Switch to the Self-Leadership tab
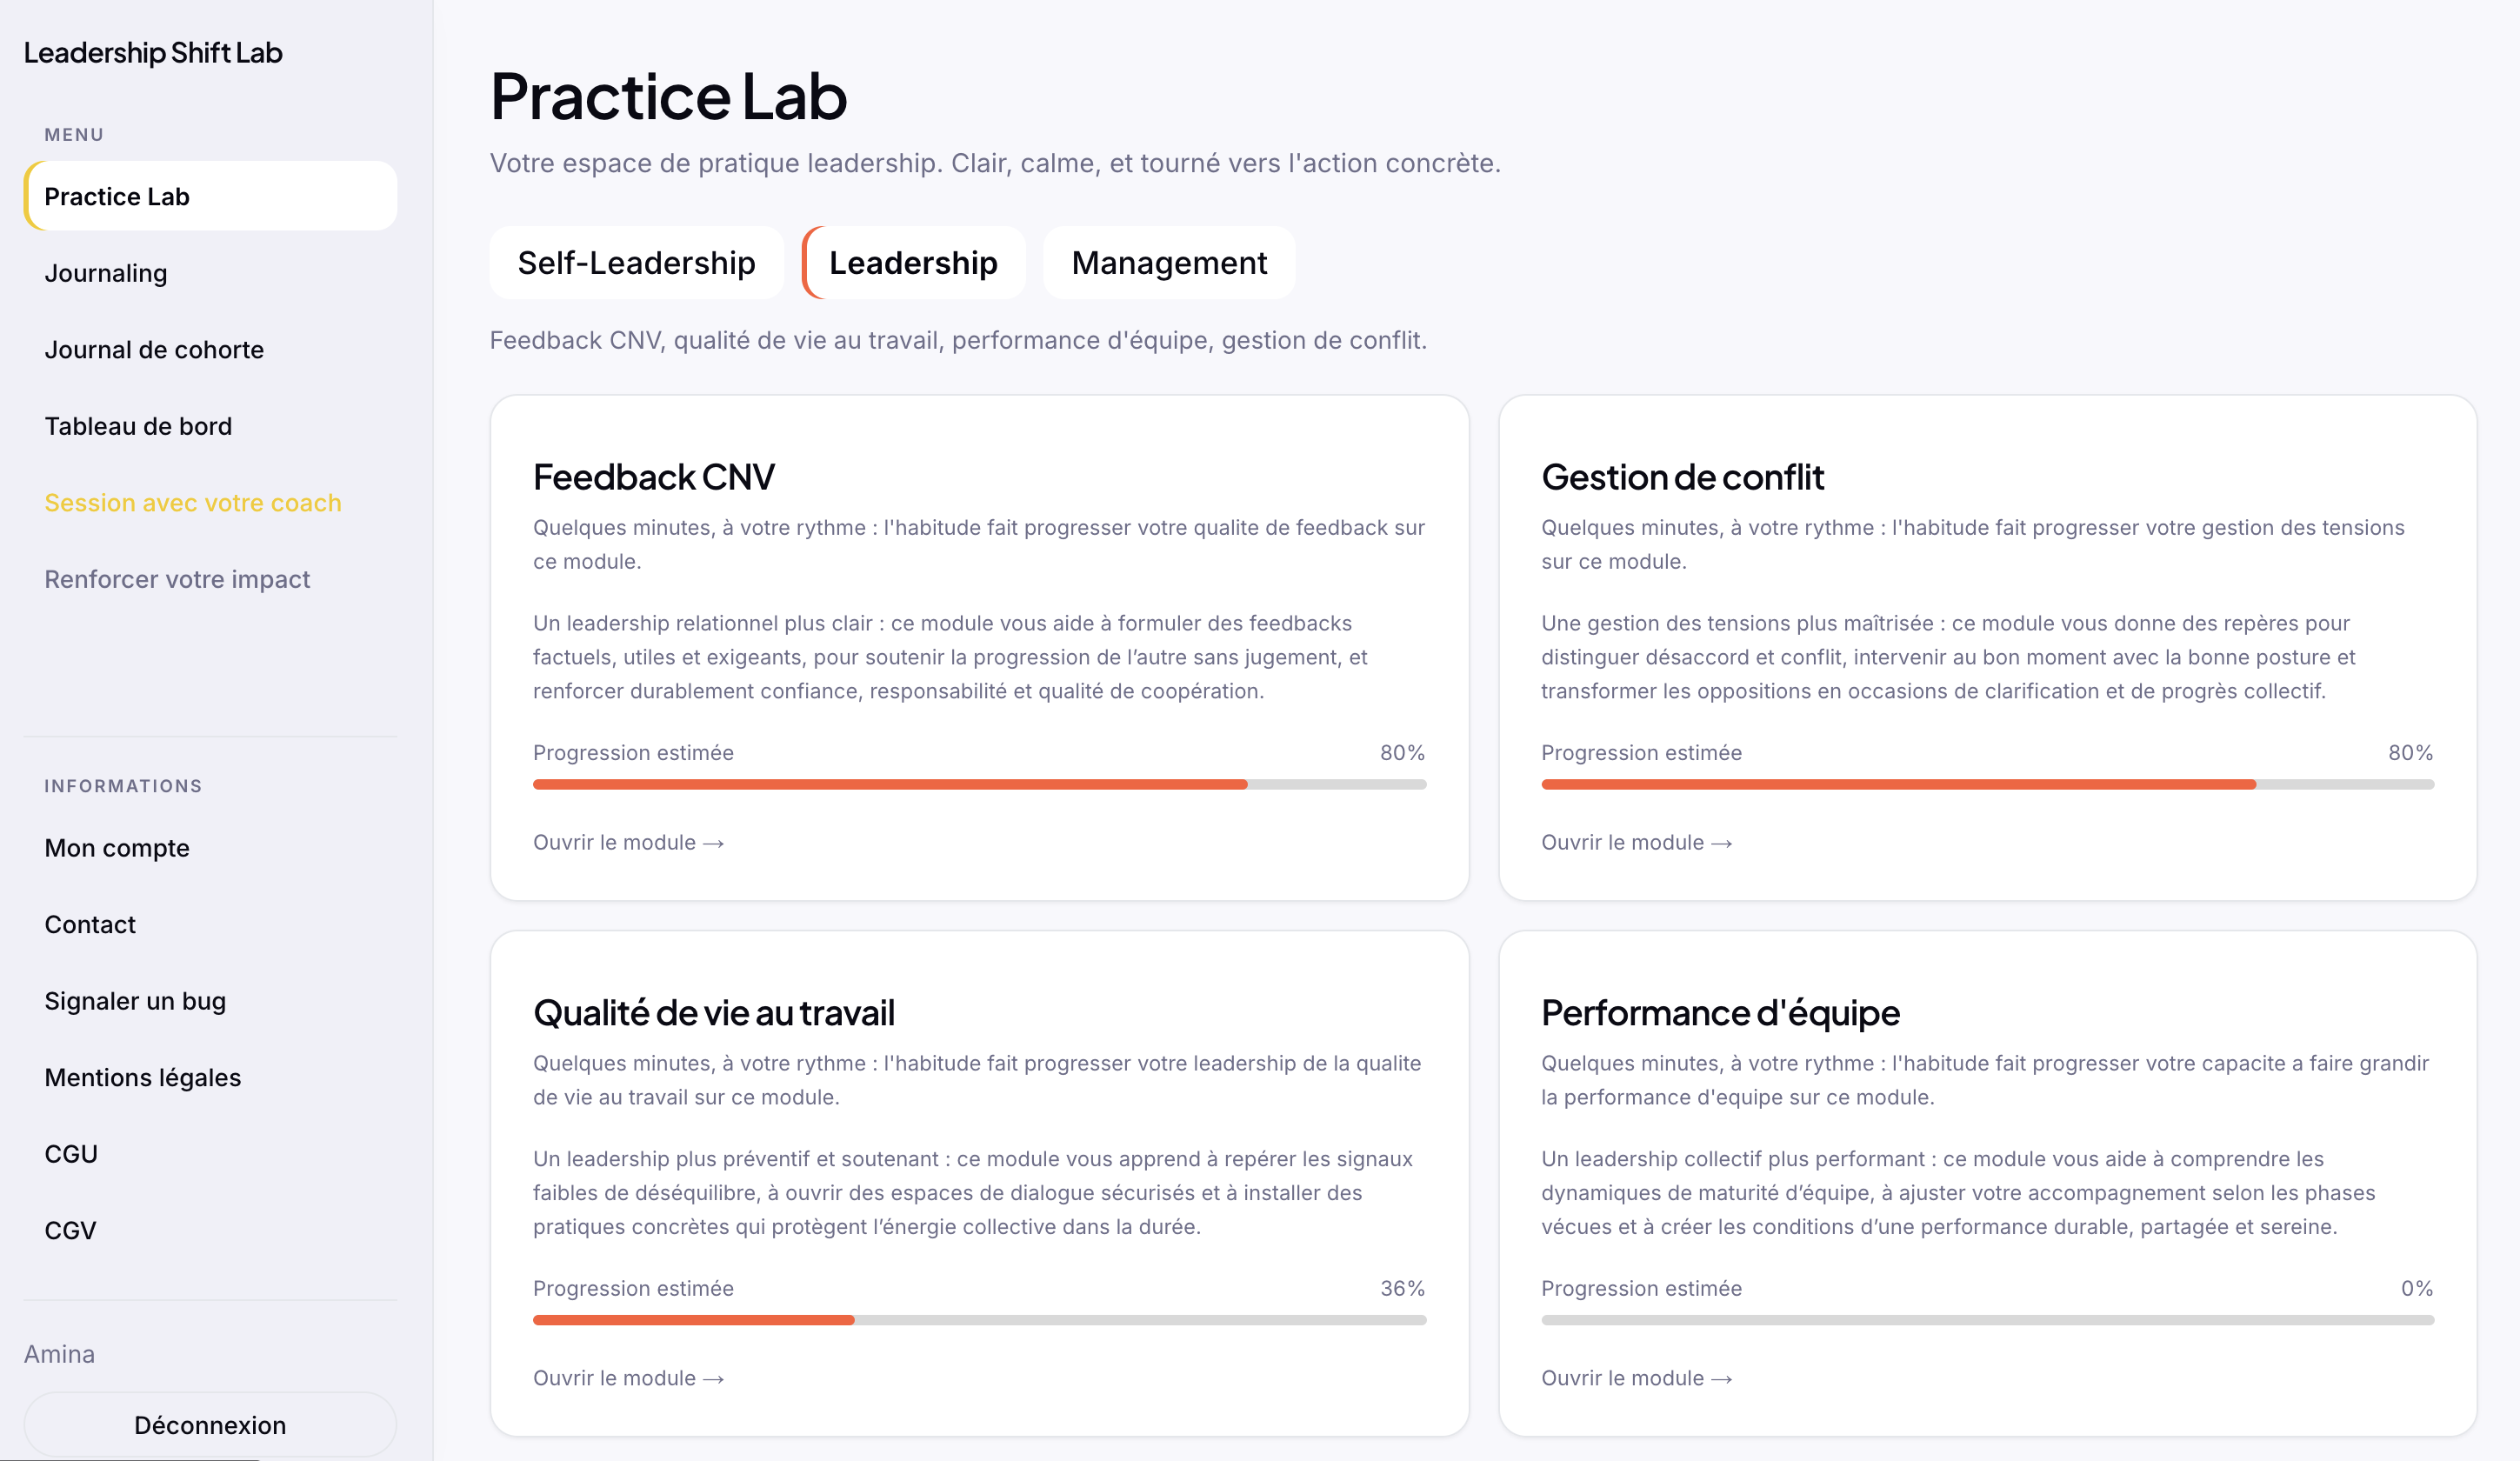This screenshot has height=1461, width=2520. point(636,262)
